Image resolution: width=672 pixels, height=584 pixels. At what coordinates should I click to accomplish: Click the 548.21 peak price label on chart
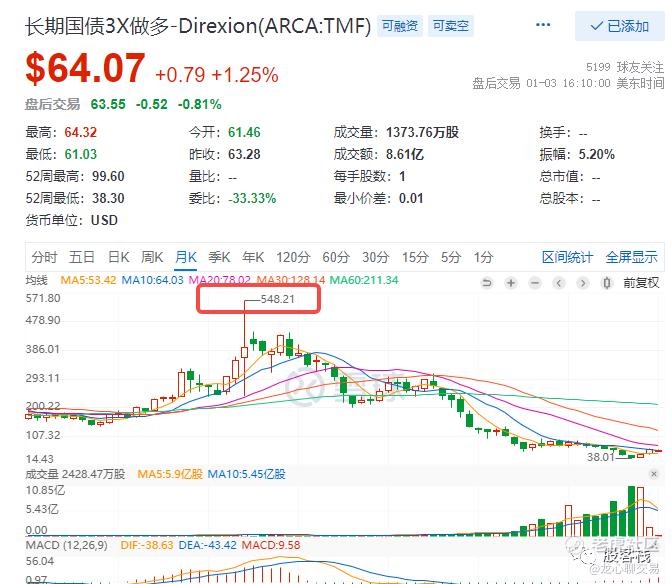click(x=278, y=299)
